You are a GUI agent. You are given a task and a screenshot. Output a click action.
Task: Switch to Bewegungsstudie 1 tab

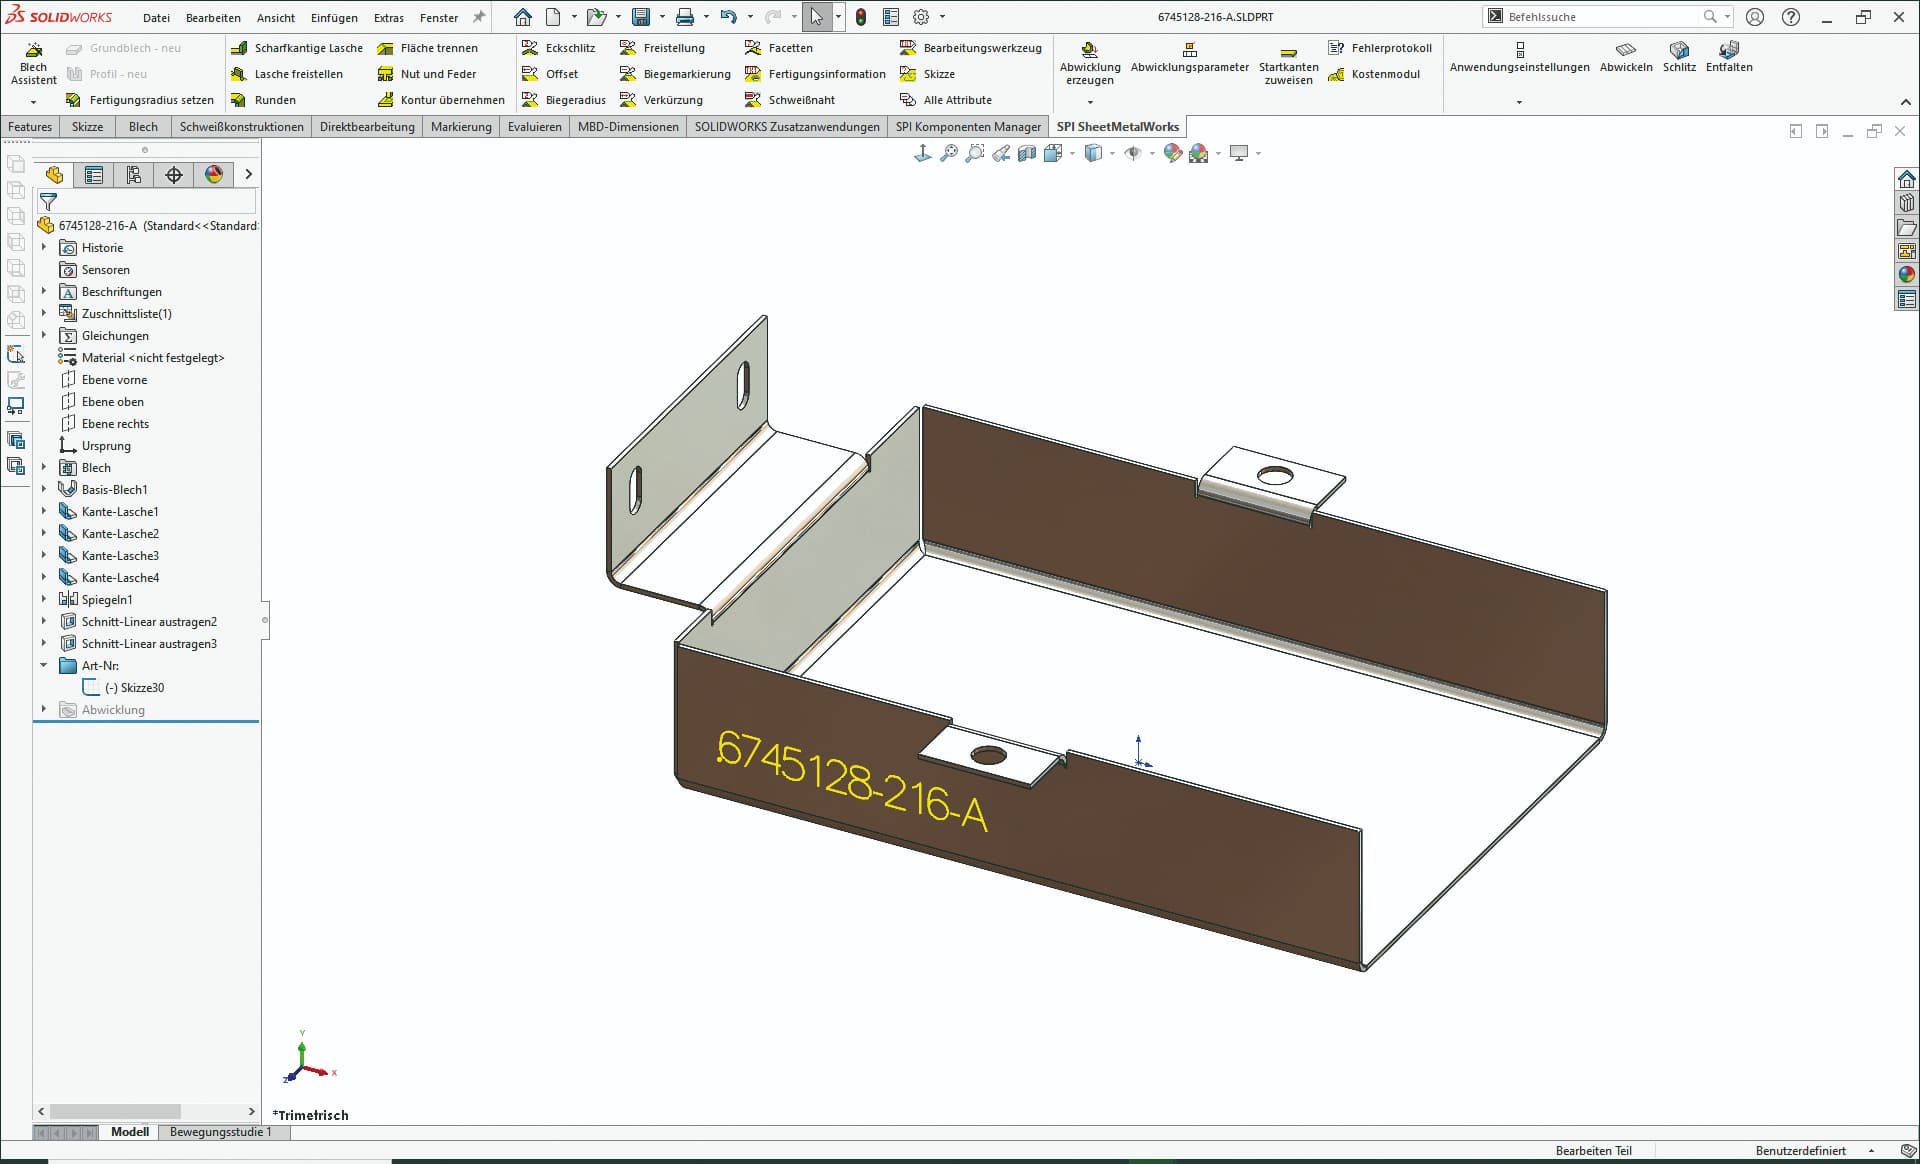(221, 1132)
